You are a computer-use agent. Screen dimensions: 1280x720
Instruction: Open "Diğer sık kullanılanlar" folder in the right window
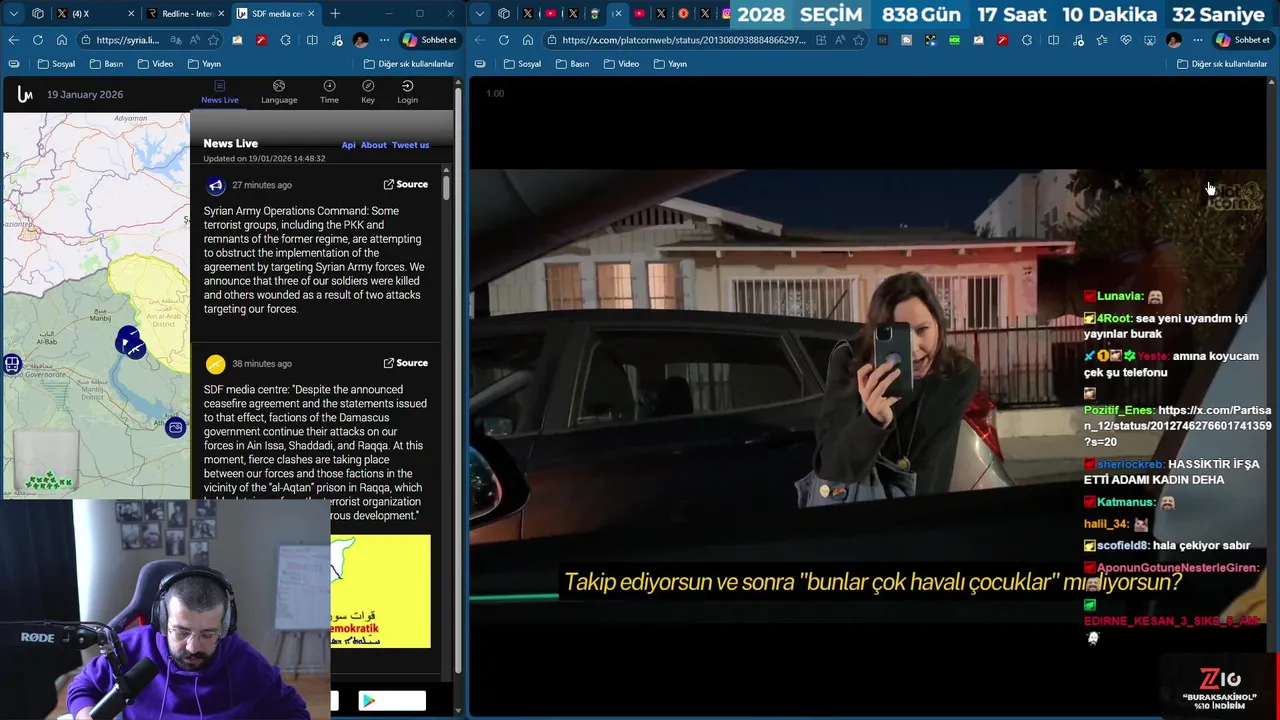[1221, 64]
